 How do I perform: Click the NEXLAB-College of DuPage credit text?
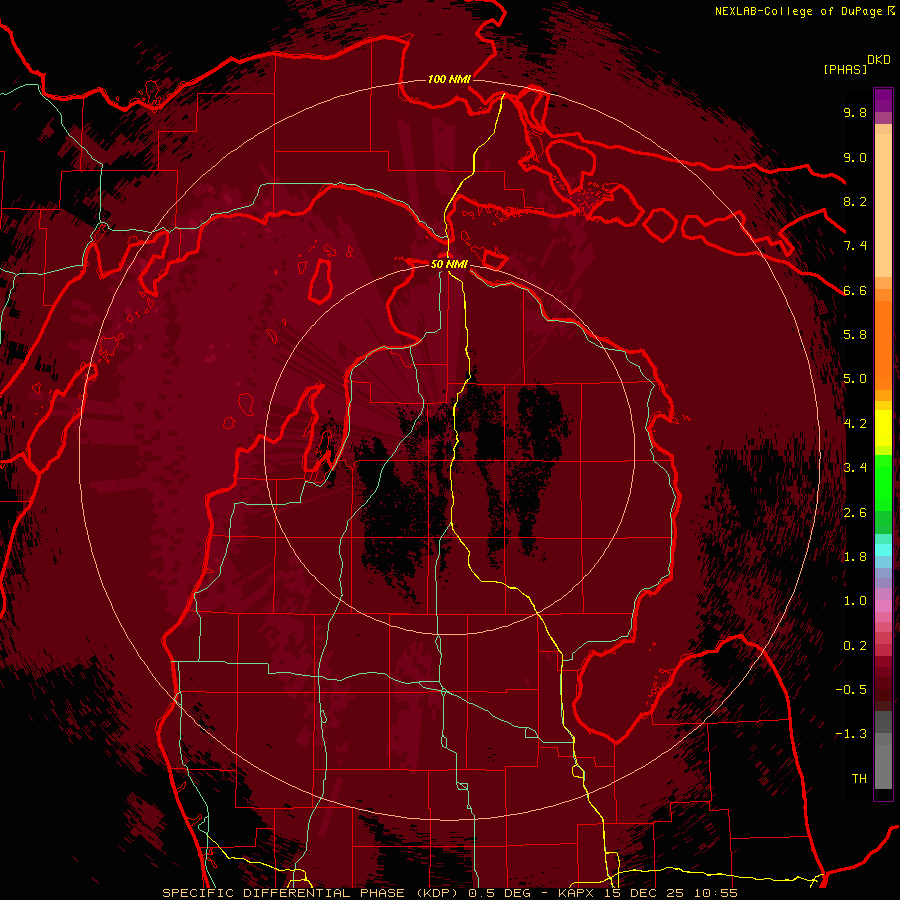tap(799, 11)
